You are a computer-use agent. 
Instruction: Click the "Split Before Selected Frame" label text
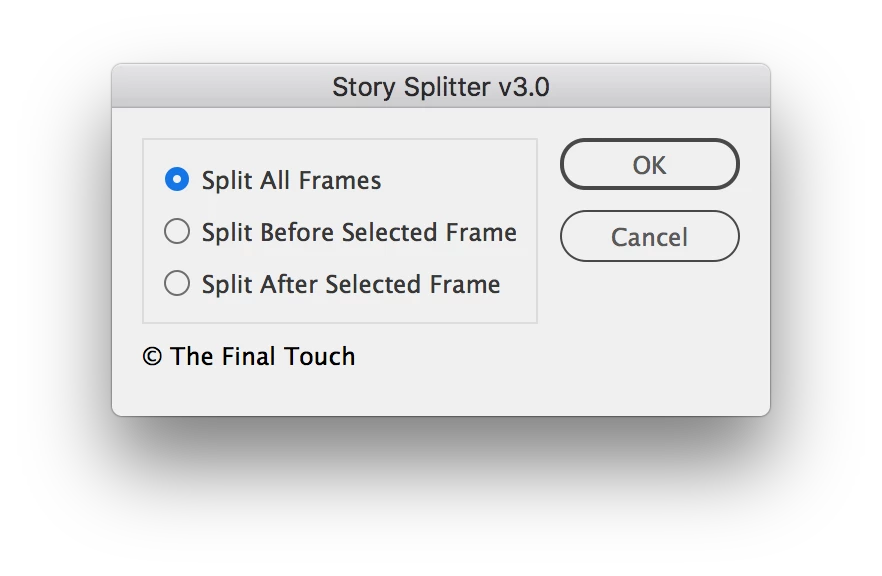(x=359, y=233)
